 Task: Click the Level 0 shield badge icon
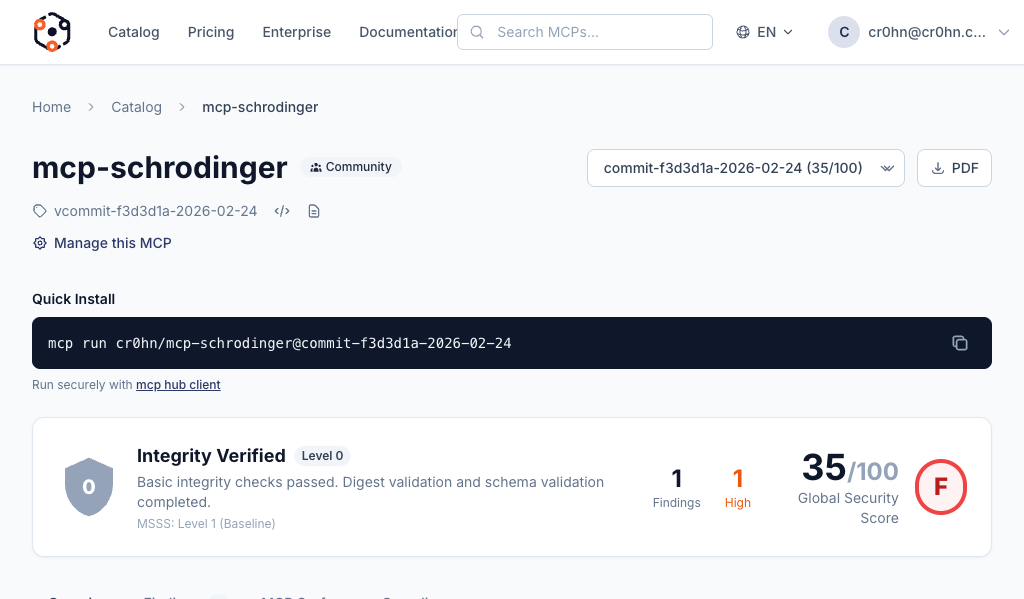pyautogui.click(x=88, y=487)
